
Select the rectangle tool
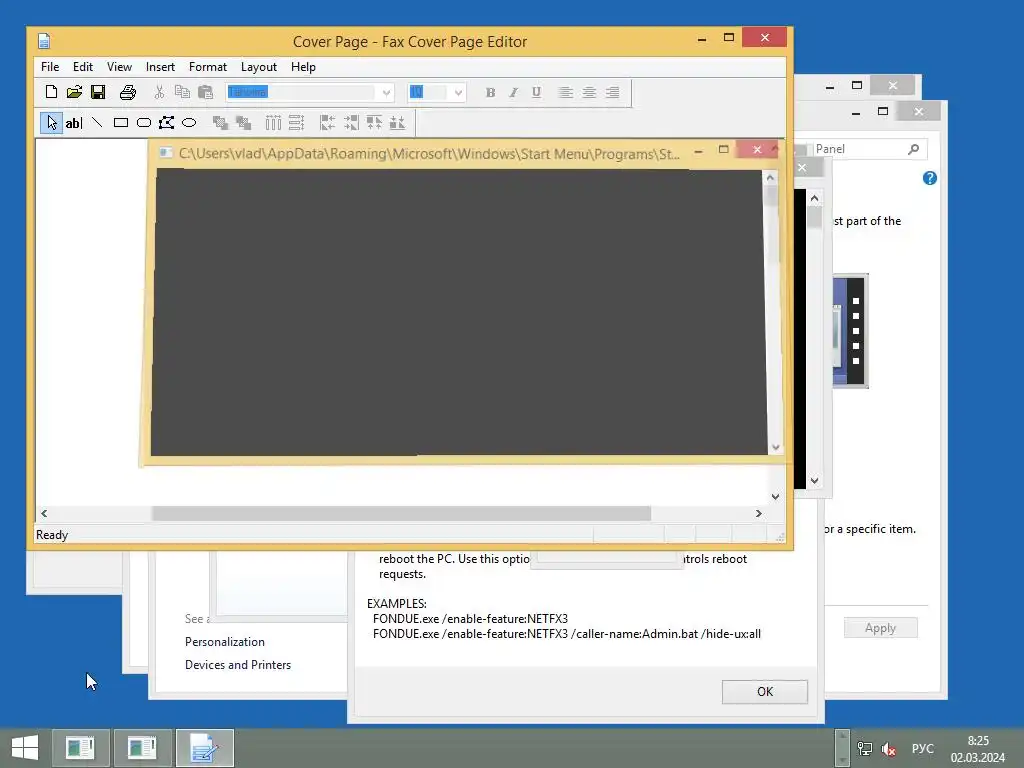click(121, 123)
